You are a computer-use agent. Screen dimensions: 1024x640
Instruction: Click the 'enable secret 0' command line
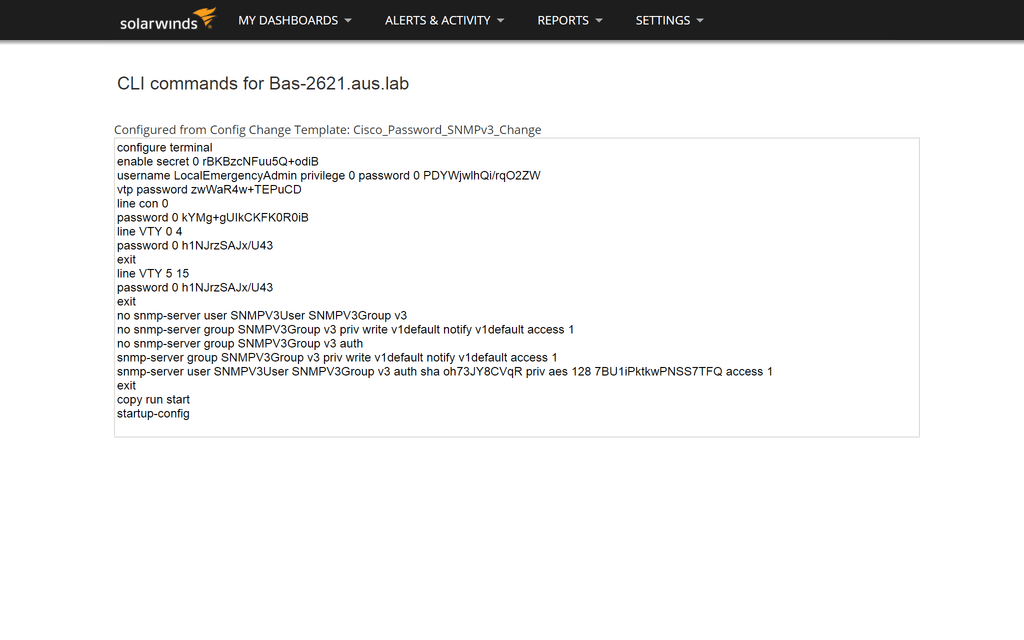pos(217,162)
